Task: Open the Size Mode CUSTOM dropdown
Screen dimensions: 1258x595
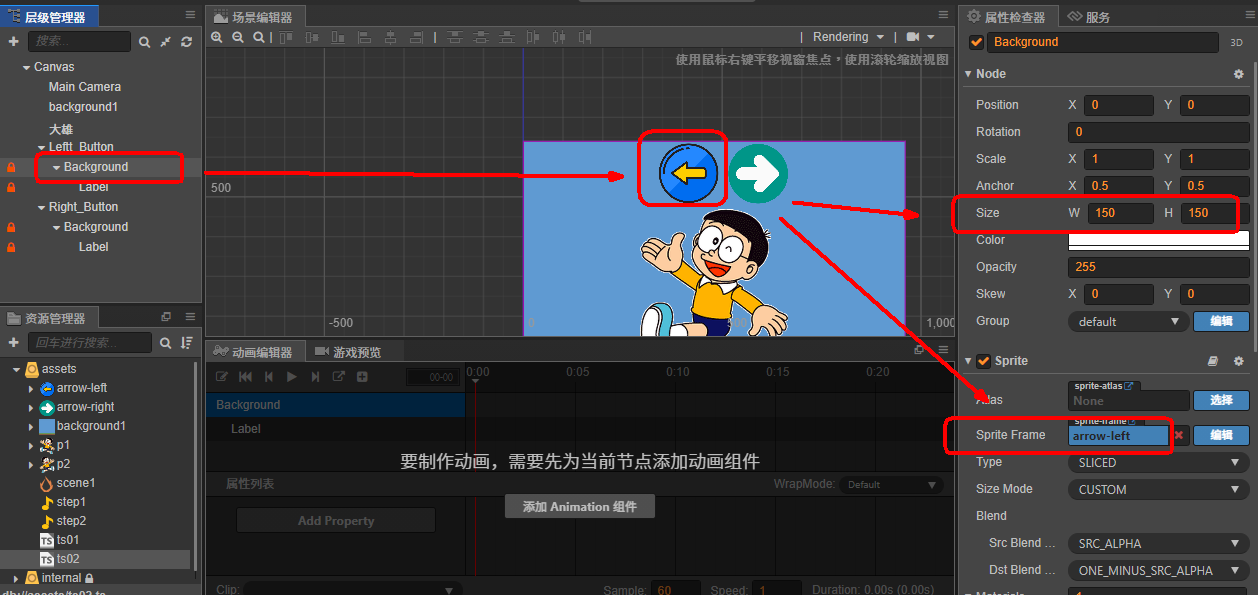Action: point(1158,490)
